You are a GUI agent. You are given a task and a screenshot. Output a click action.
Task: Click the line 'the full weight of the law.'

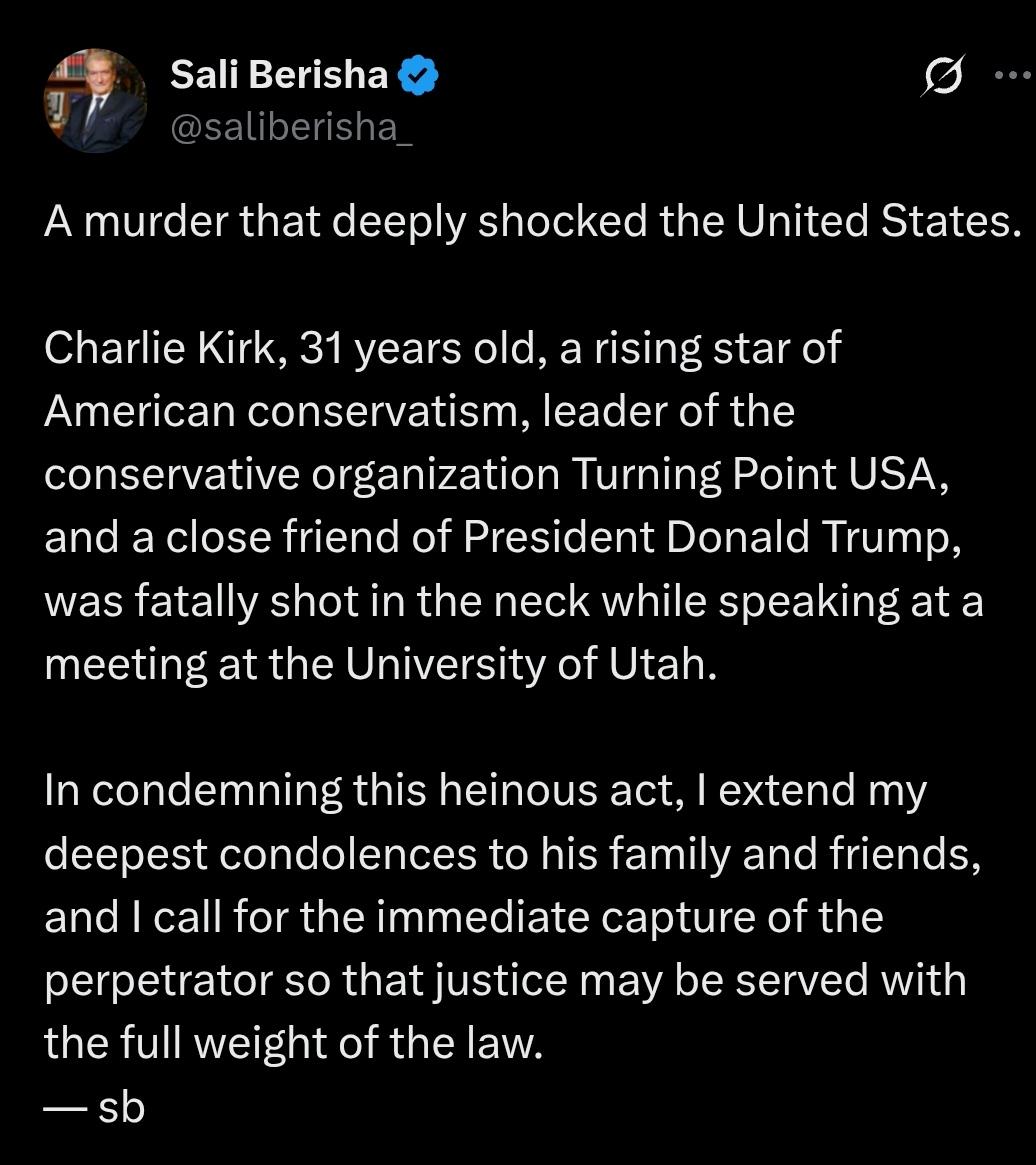click(x=294, y=1042)
